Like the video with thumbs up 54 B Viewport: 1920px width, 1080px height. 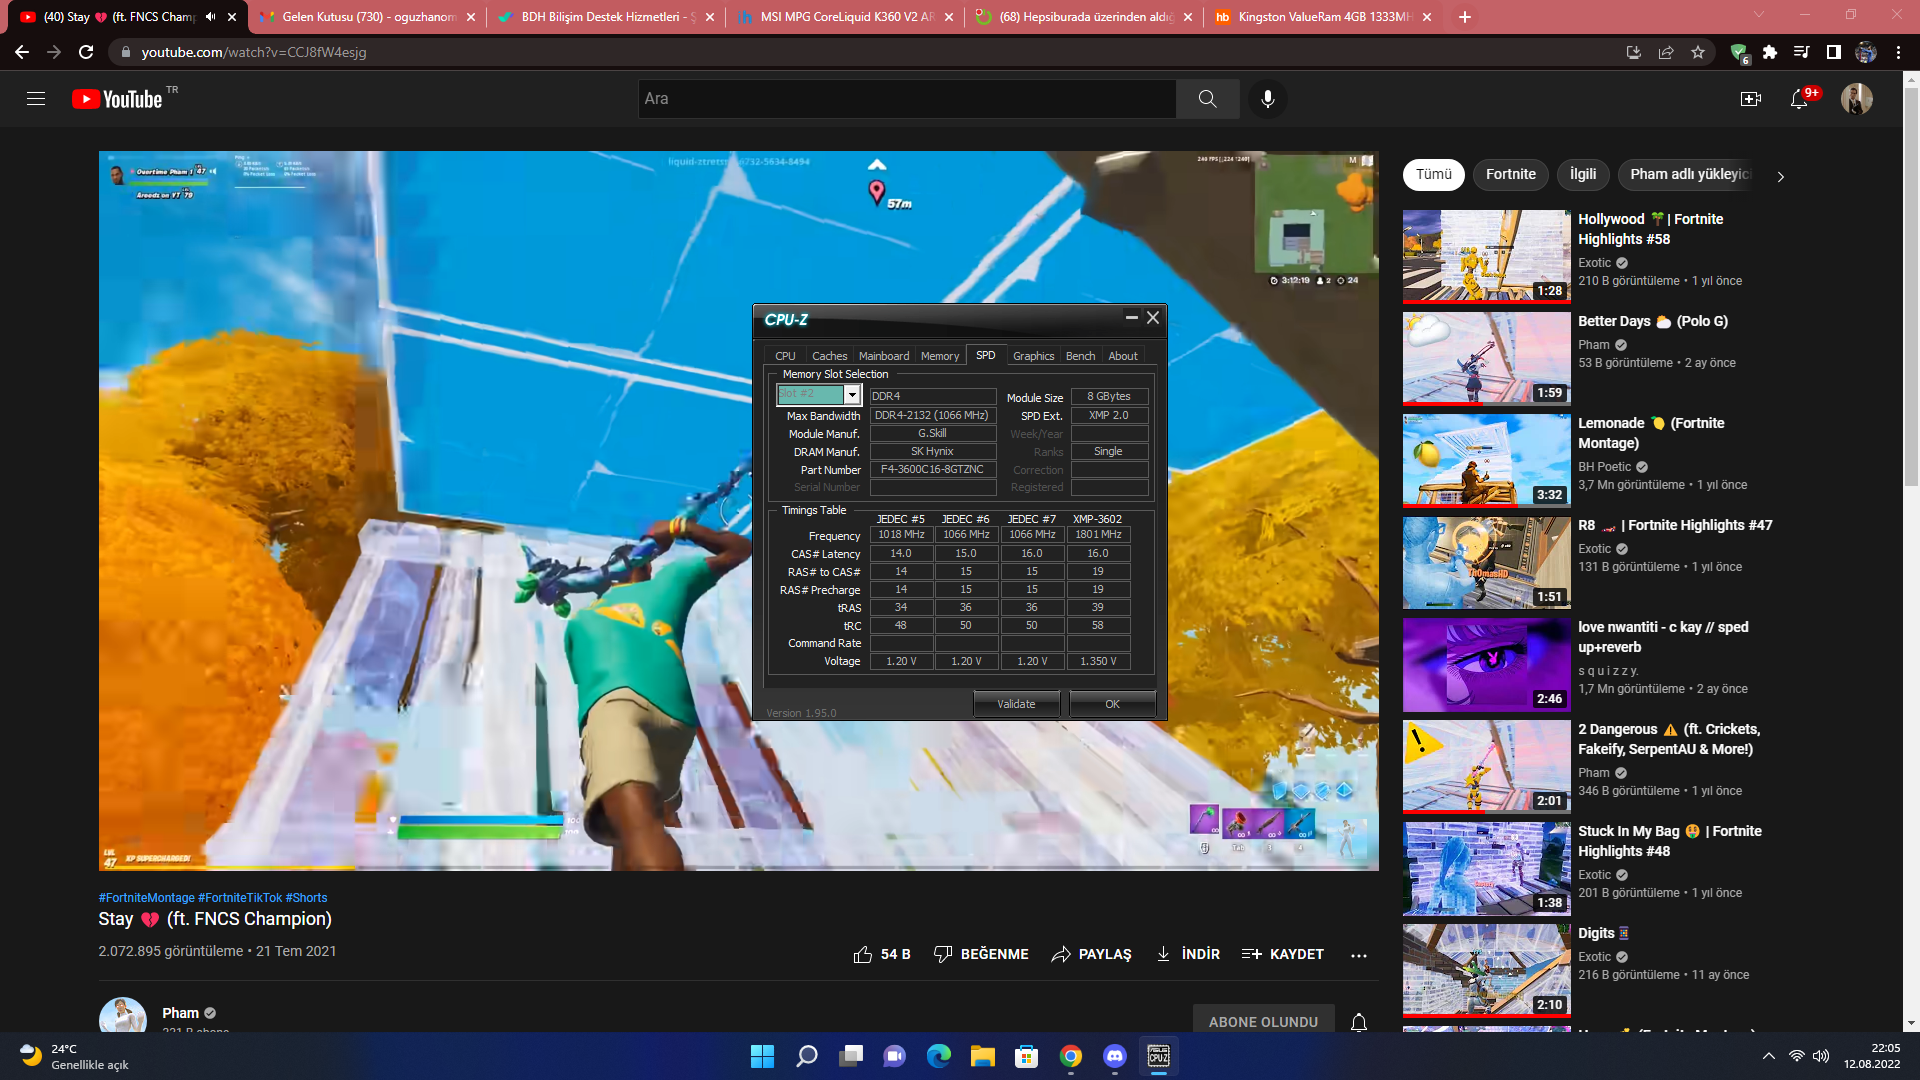point(882,954)
